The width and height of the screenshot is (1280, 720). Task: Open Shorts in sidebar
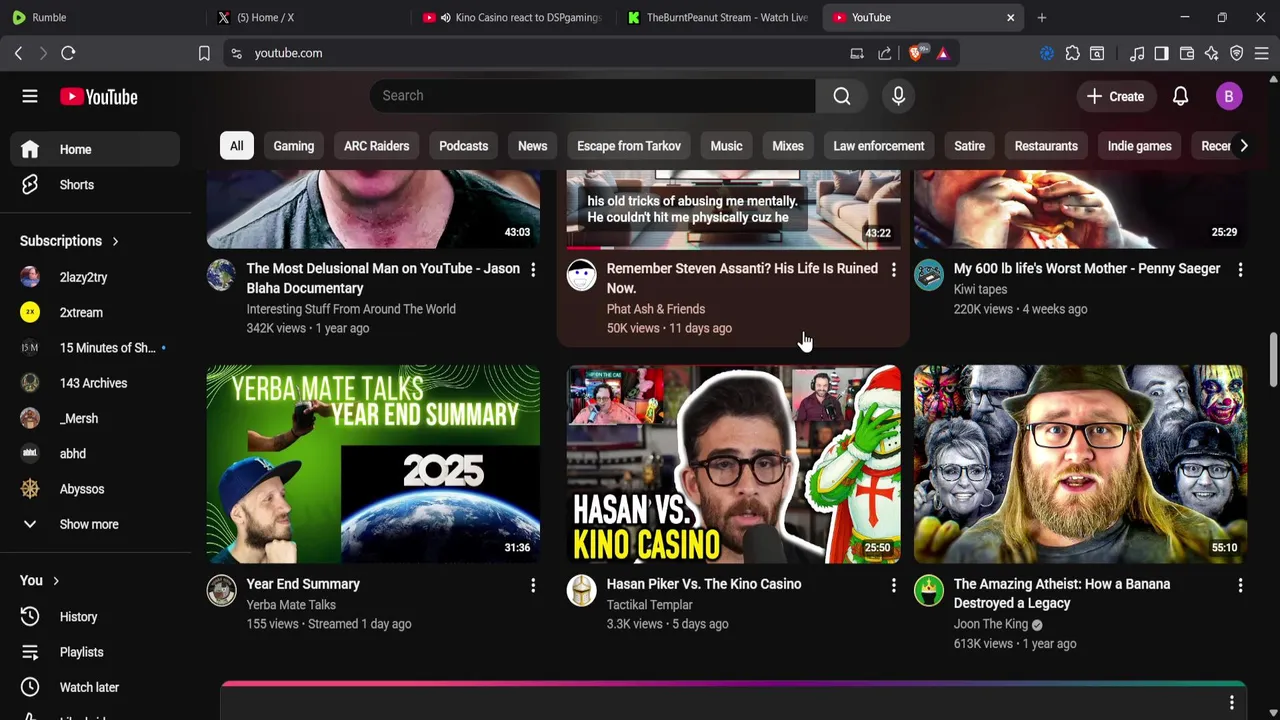tap(95, 185)
